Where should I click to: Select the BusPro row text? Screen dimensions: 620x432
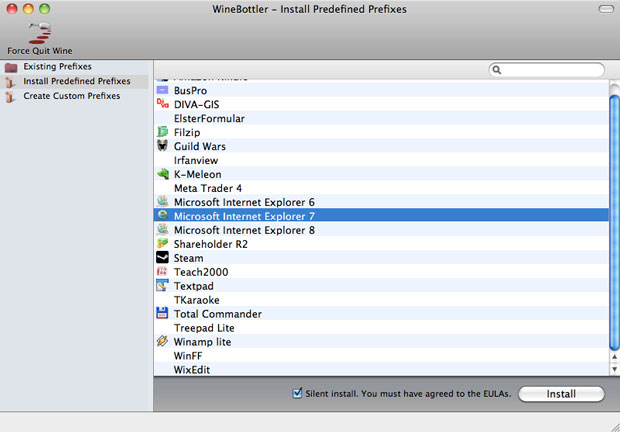coord(190,91)
